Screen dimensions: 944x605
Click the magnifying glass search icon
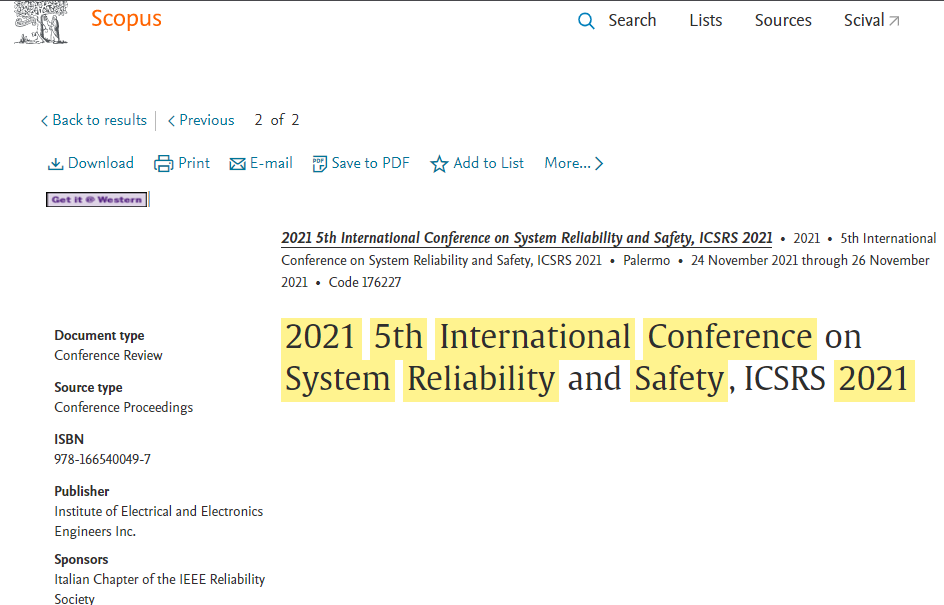(x=586, y=21)
